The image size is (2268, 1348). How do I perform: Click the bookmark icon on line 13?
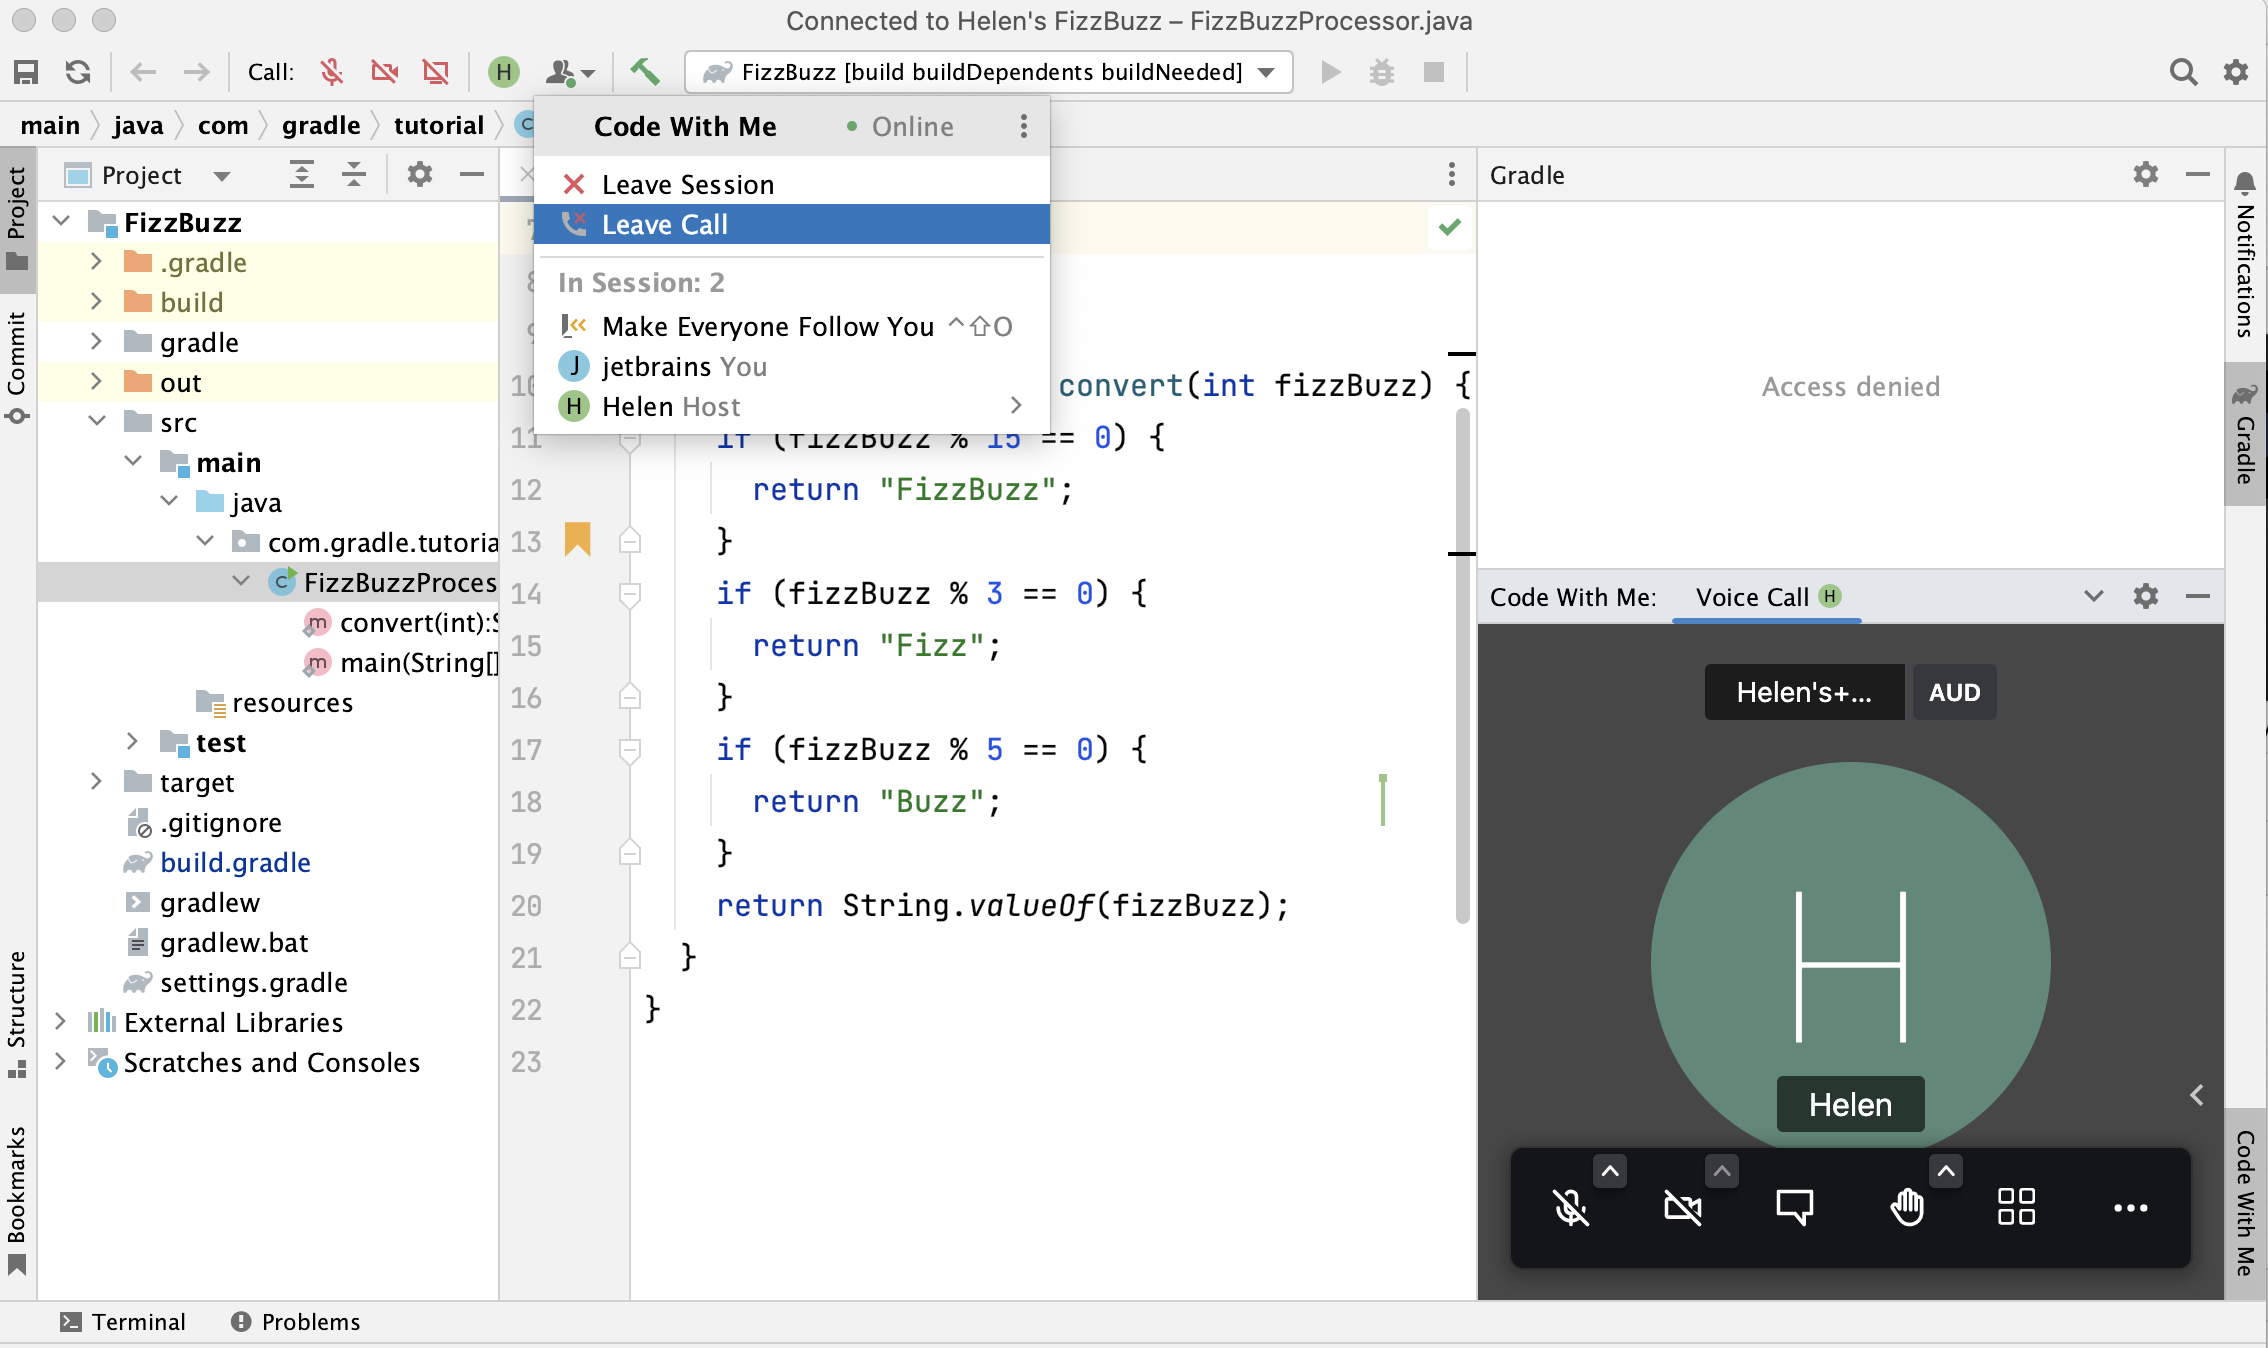pyautogui.click(x=578, y=539)
